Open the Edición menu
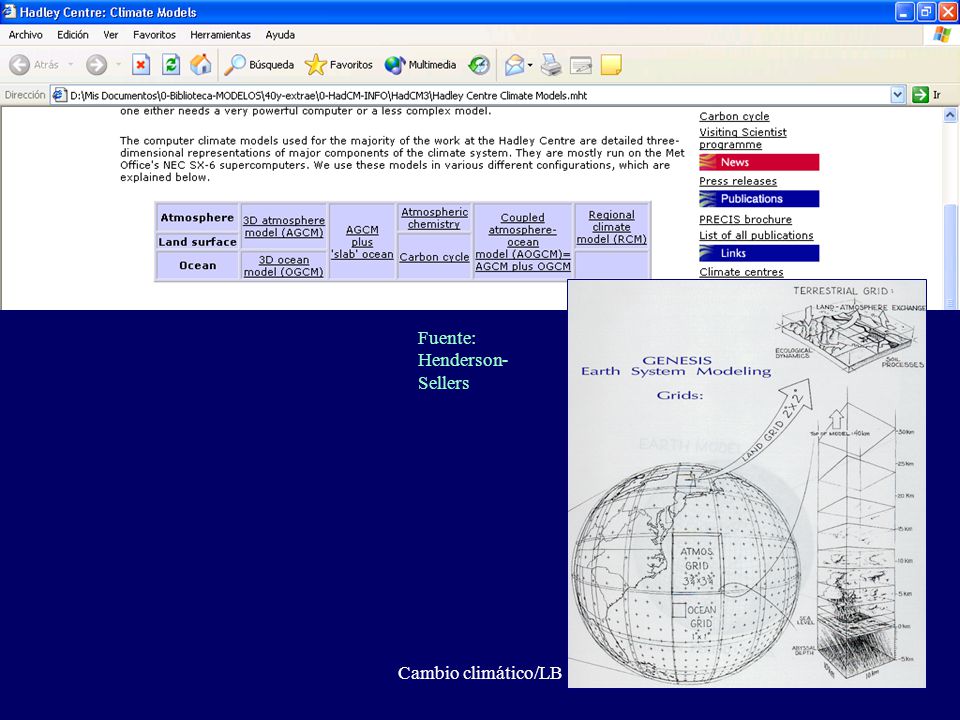 tap(73, 35)
